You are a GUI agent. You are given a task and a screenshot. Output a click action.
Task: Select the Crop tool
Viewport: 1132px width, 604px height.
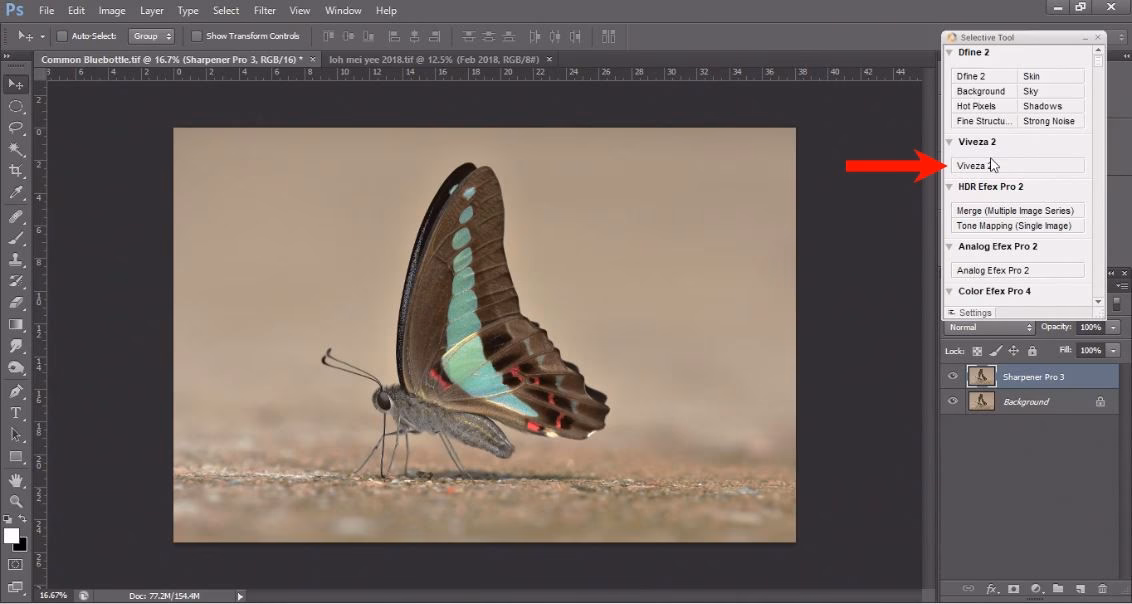click(x=14, y=169)
